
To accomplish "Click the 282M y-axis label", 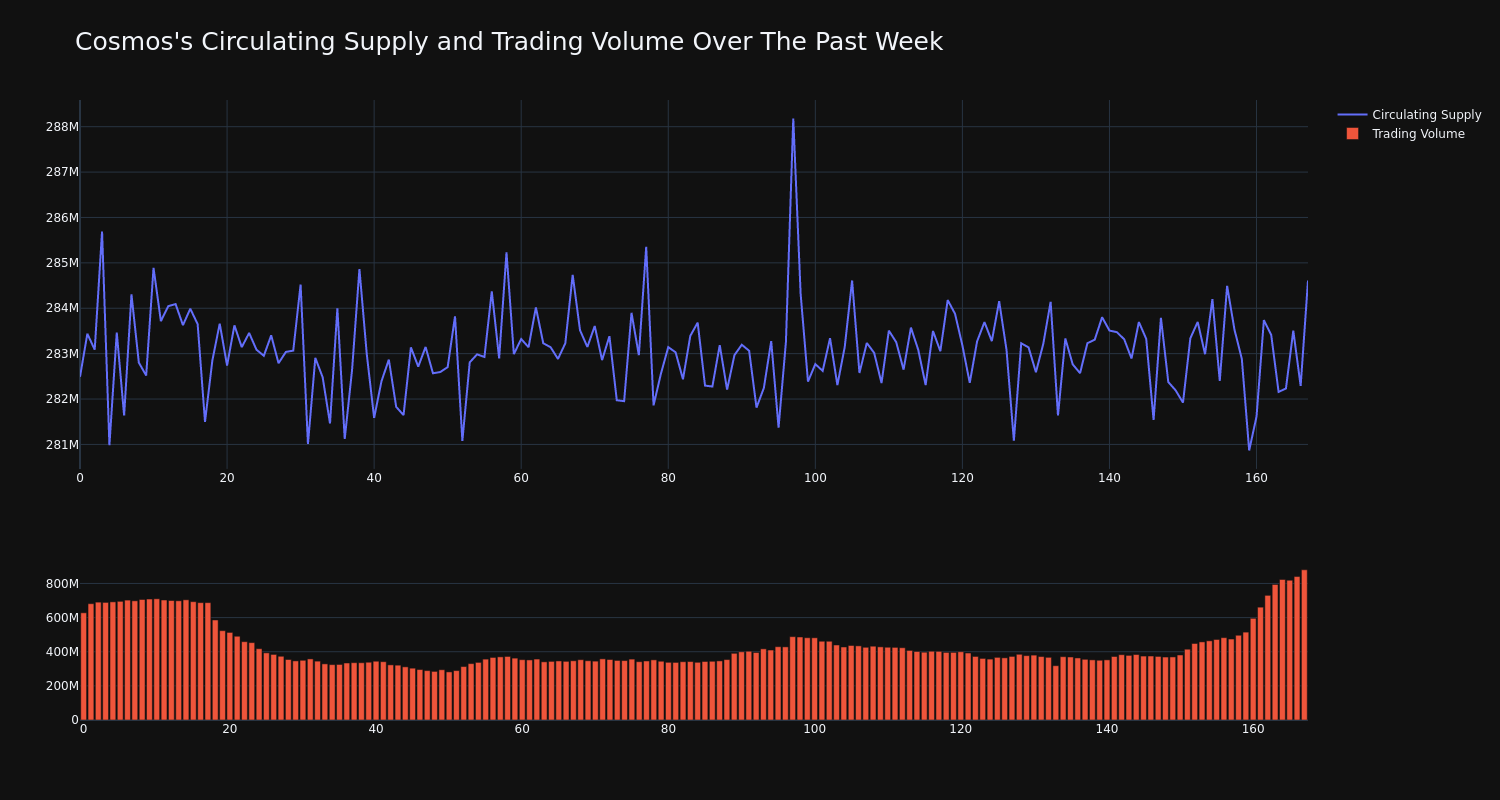I will (x=62, y=399).
